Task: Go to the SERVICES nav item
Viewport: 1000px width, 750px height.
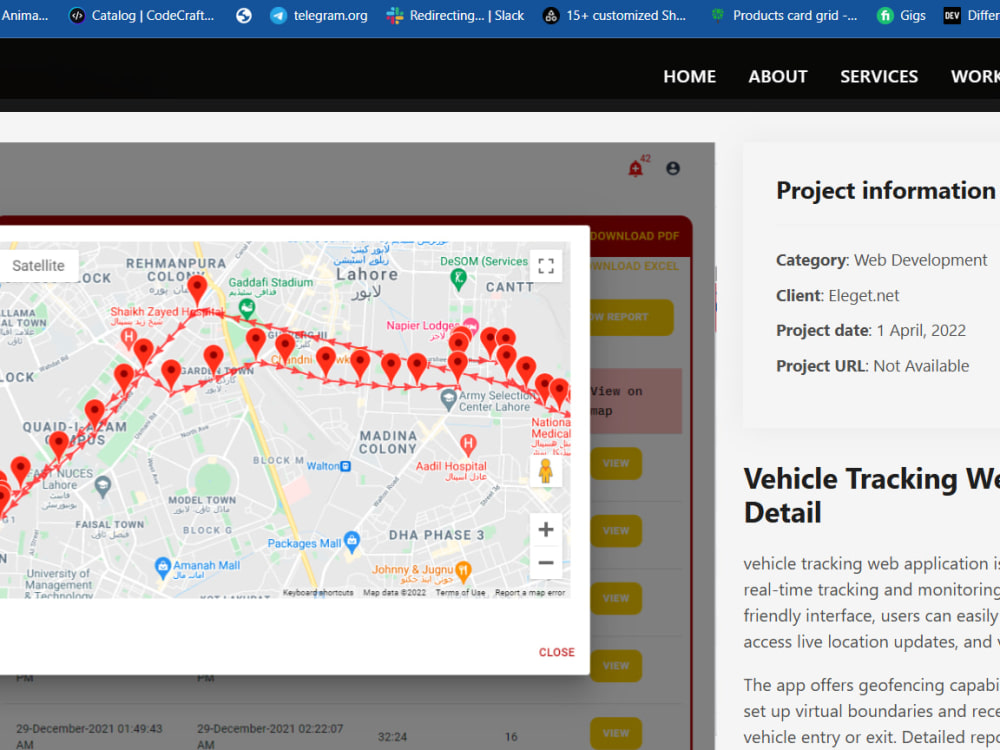Action: tap(879, 77)
